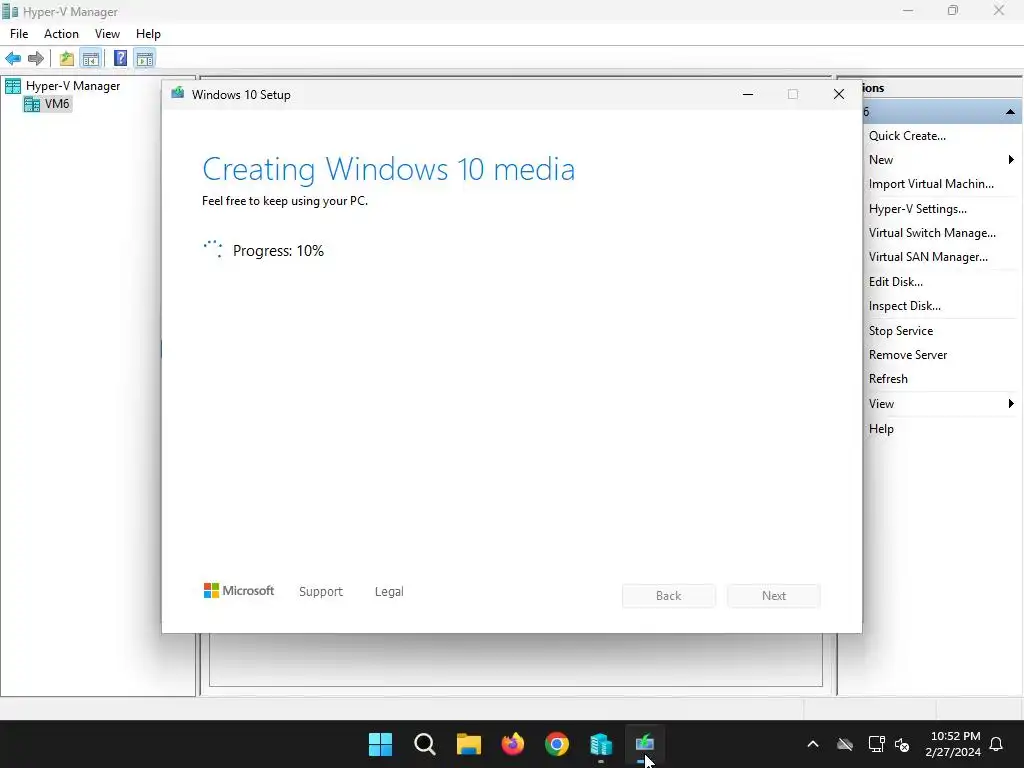Click the Support link in setup
Image resolution: width=1024 pixels, height=768 pixels.
[321, 592]
